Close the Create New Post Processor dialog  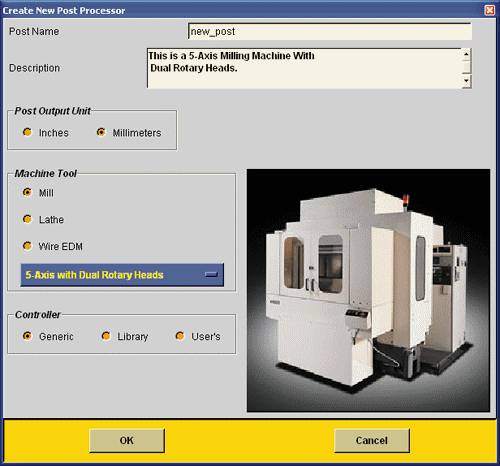click(490, 10)
